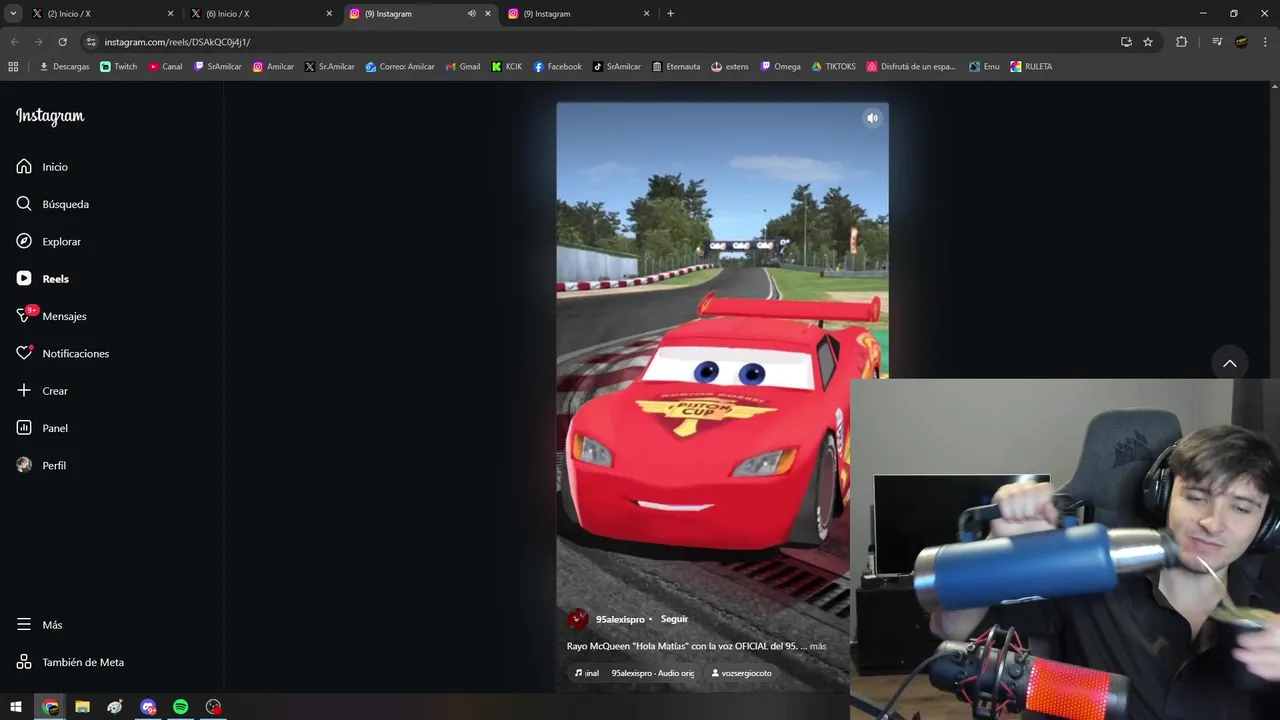1280x720 pixels.
Task: Go to Instagram Inicio in sidebar
Action: pos(42,167)
